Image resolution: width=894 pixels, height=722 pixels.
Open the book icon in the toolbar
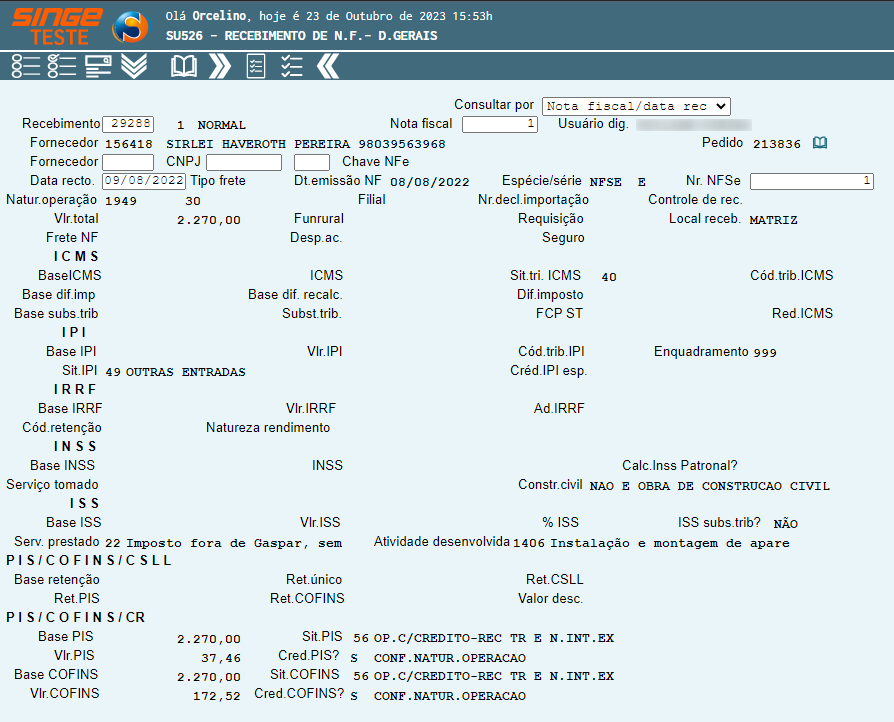click(x=184, y=66)
